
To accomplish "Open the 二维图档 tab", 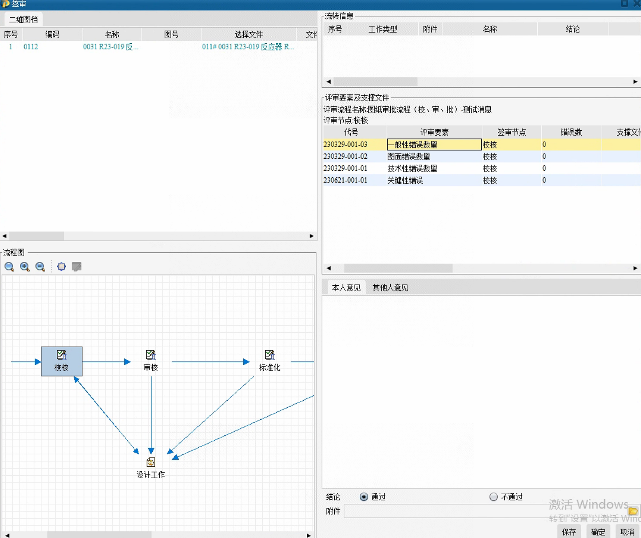I will (24, 19).
